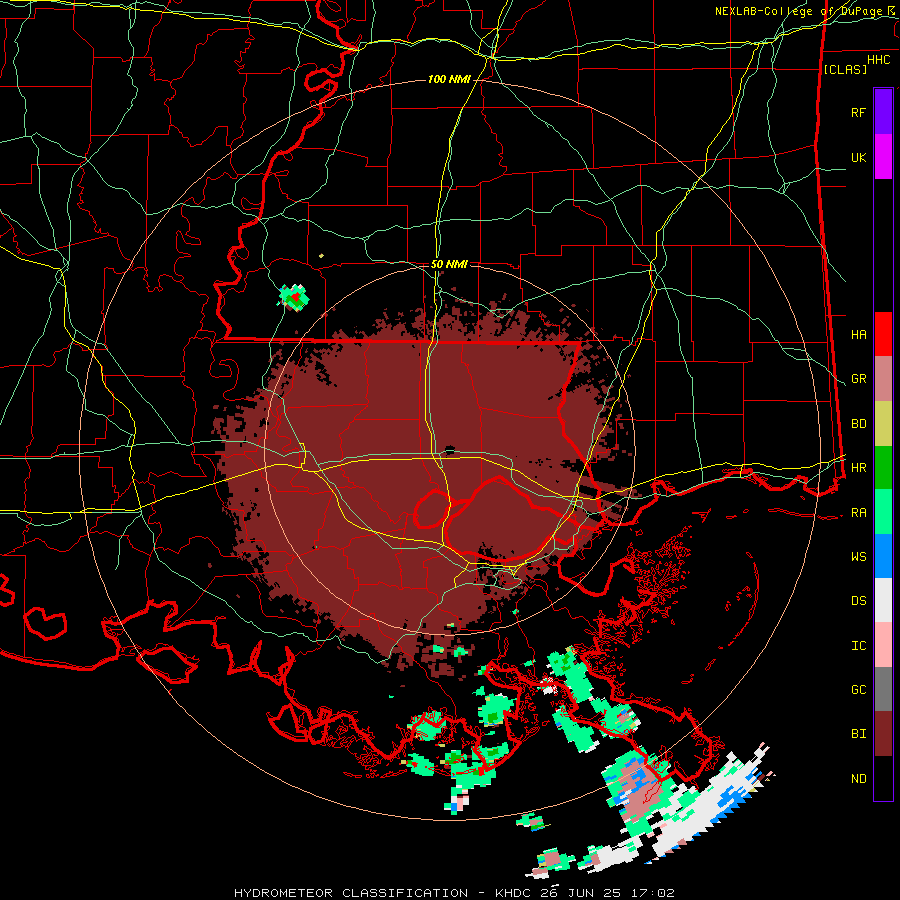Click the white DS legend swatch
The image size is (900, 900).
click(x=883, y=600)
